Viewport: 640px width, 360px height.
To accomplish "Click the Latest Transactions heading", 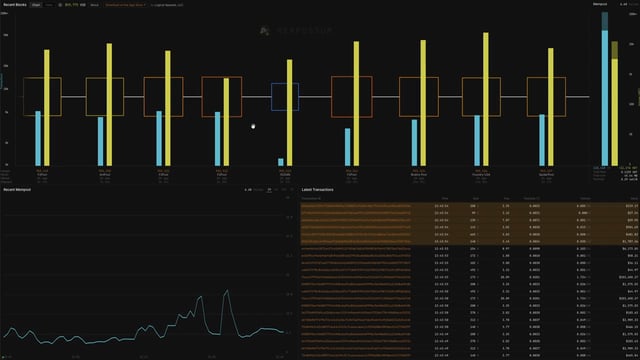I will (318, 190).
